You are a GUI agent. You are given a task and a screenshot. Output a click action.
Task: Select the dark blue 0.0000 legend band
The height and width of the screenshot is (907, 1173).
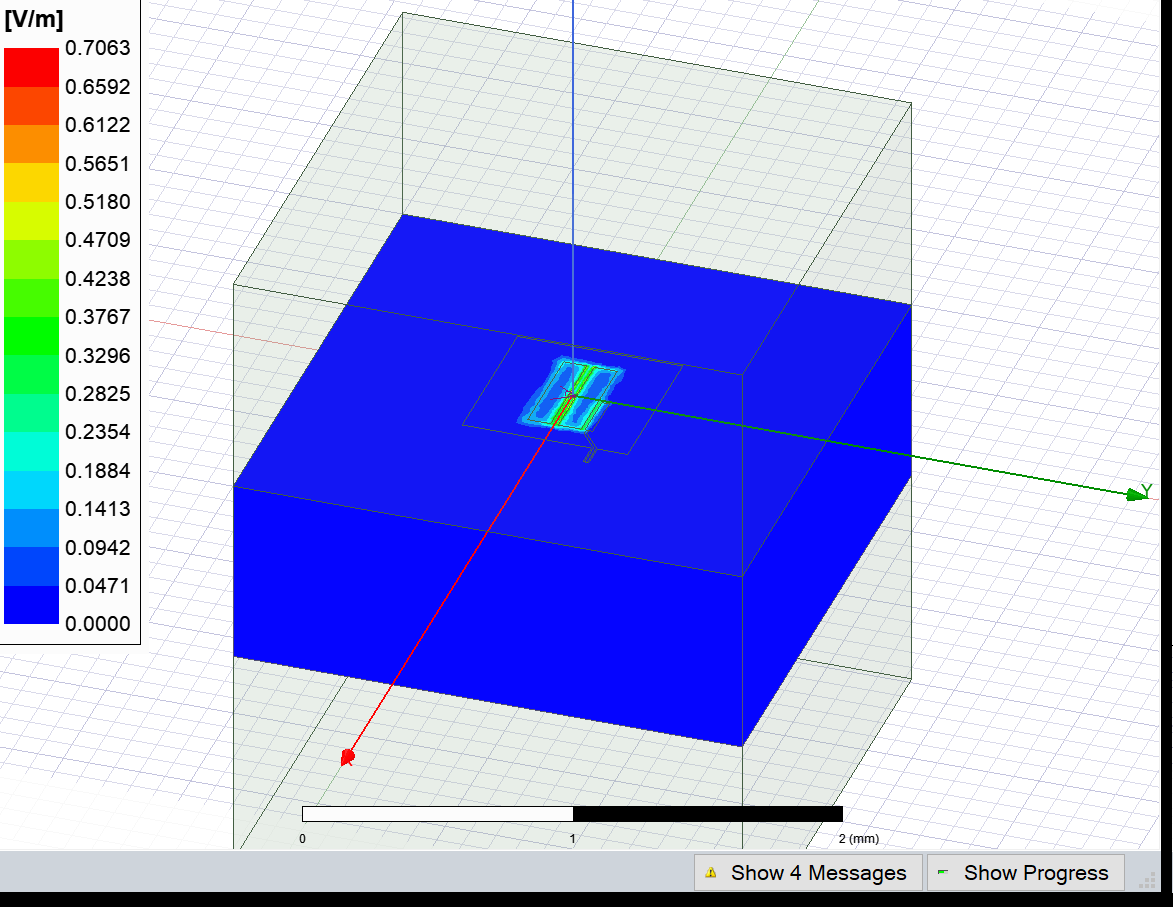tap(31, 605)
